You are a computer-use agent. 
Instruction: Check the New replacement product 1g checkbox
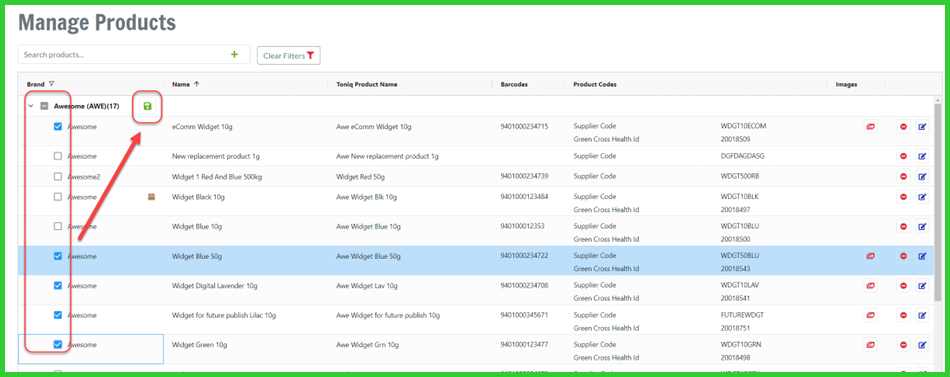58,156
